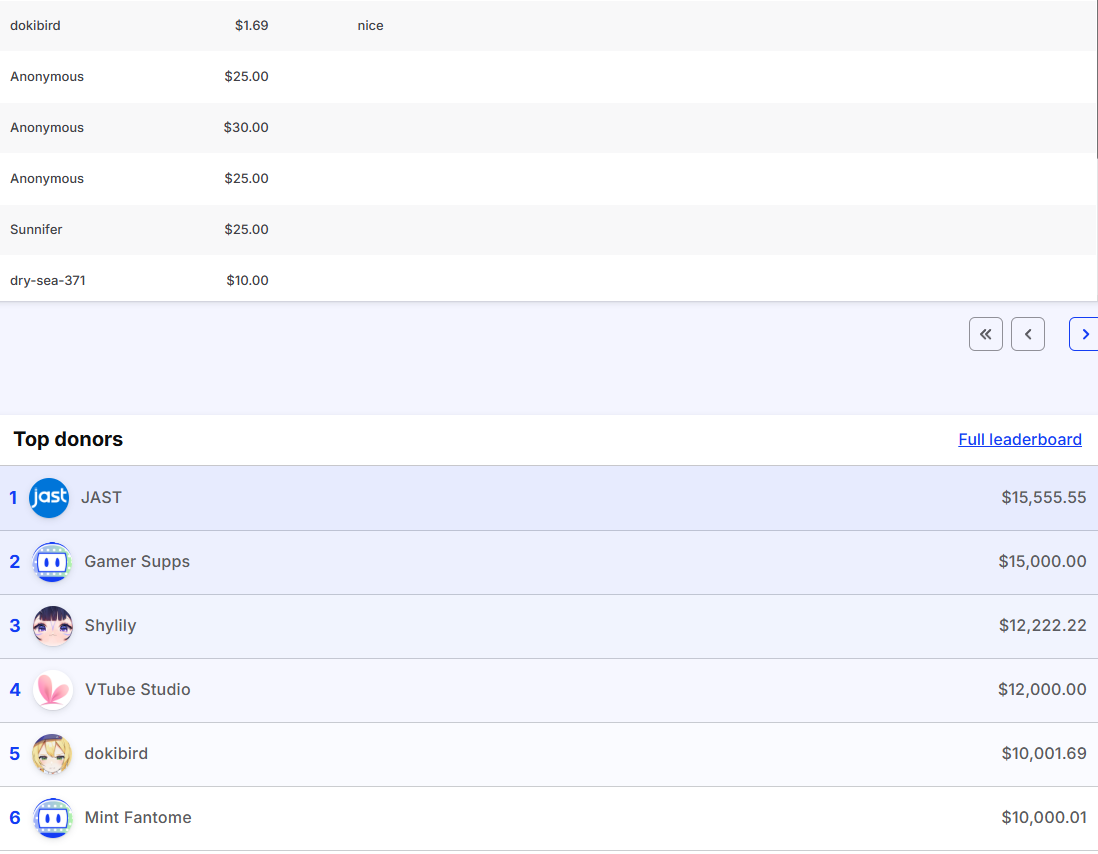Screen dimensions: 1098x854
Task: Click the Sunnifer donor row name
Action: tap(36, 230)
